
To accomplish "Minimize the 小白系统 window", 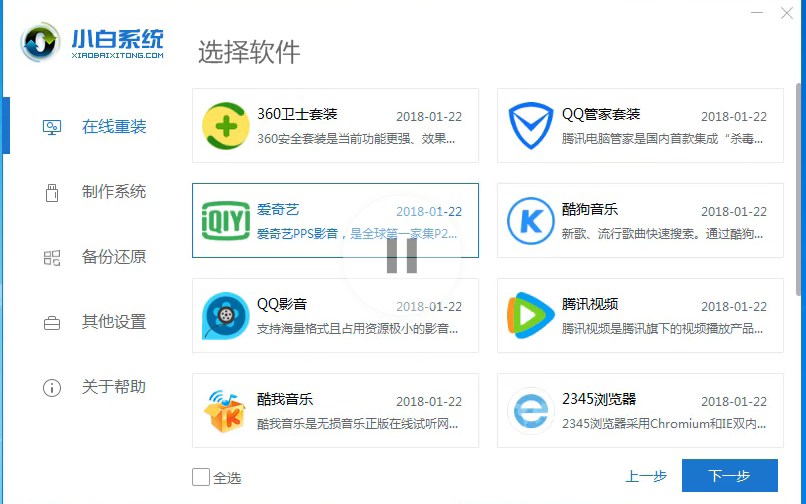I will click(757, 12).
